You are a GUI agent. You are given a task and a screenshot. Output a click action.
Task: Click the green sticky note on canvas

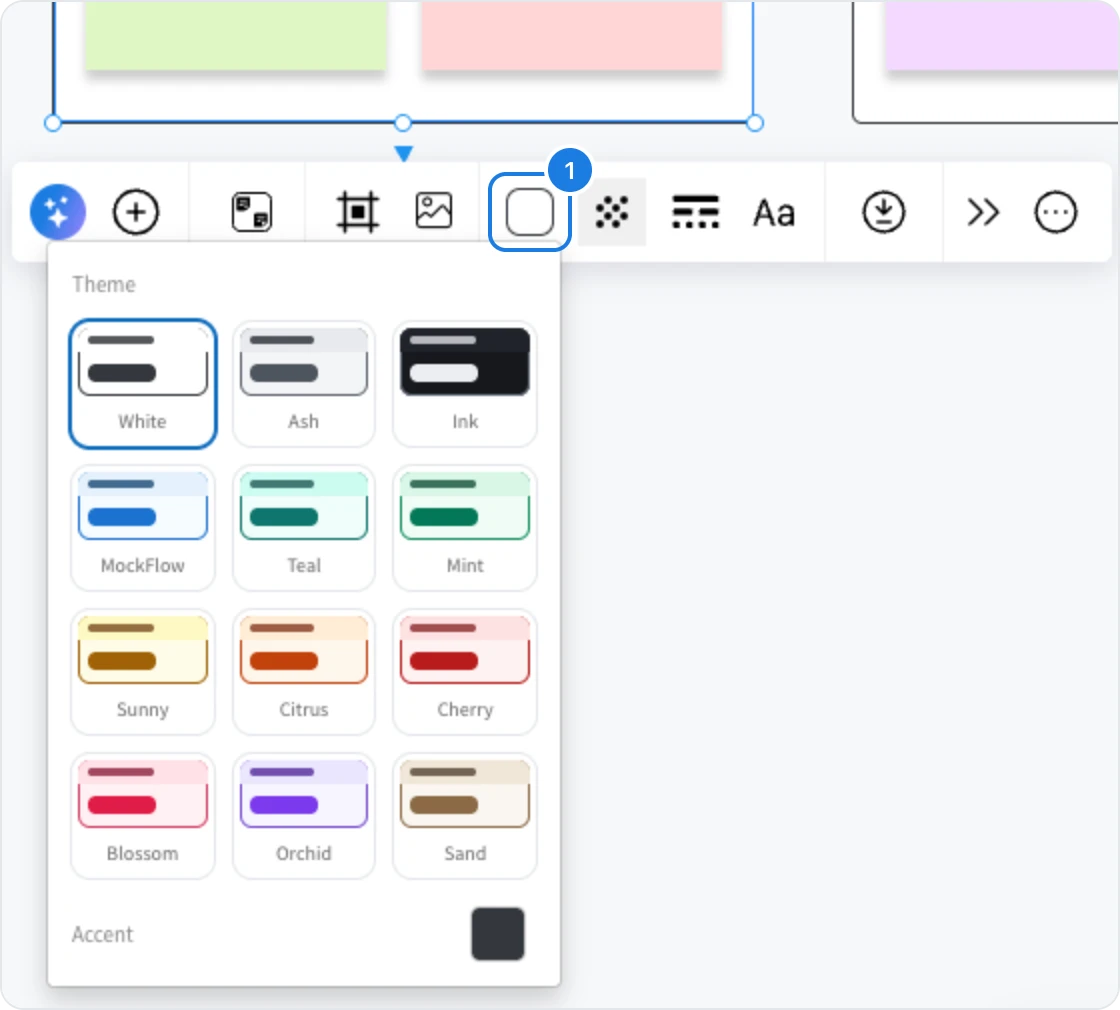click(236, 35)
